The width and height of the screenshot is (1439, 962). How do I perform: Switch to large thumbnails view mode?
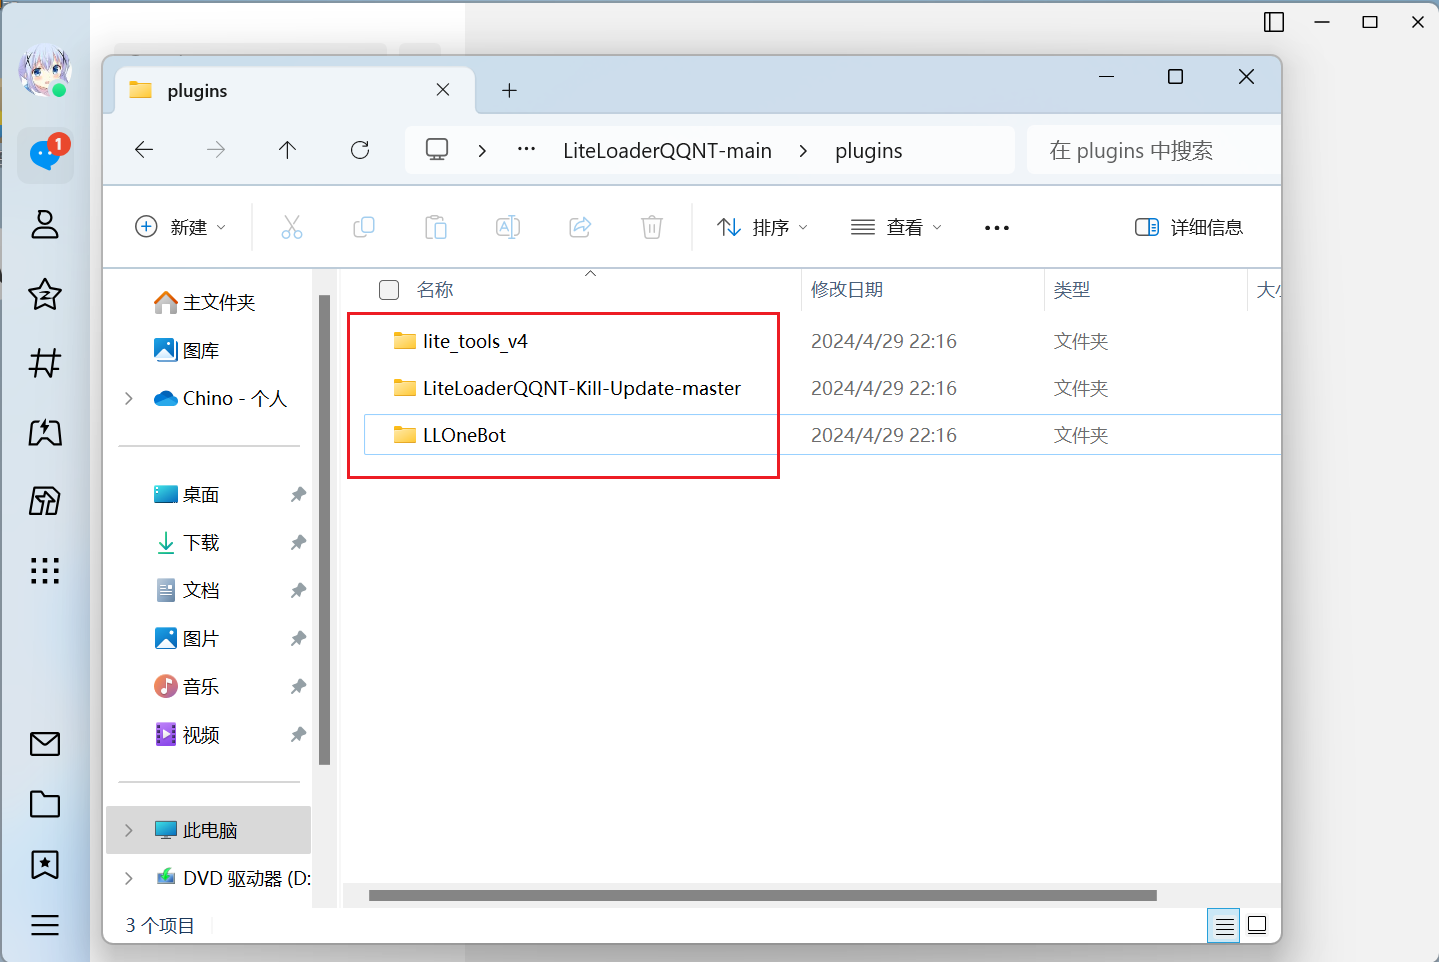[1257, 926]
